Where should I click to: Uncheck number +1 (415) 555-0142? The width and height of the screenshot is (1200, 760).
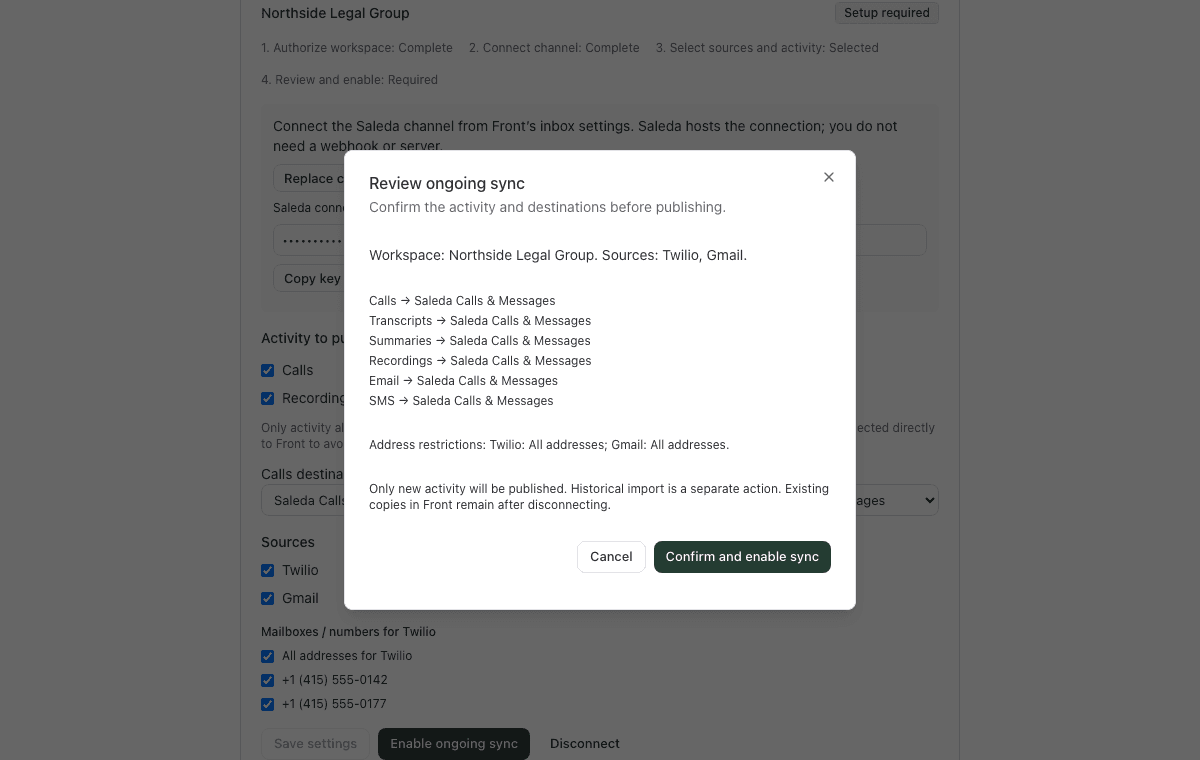[268, 680]
